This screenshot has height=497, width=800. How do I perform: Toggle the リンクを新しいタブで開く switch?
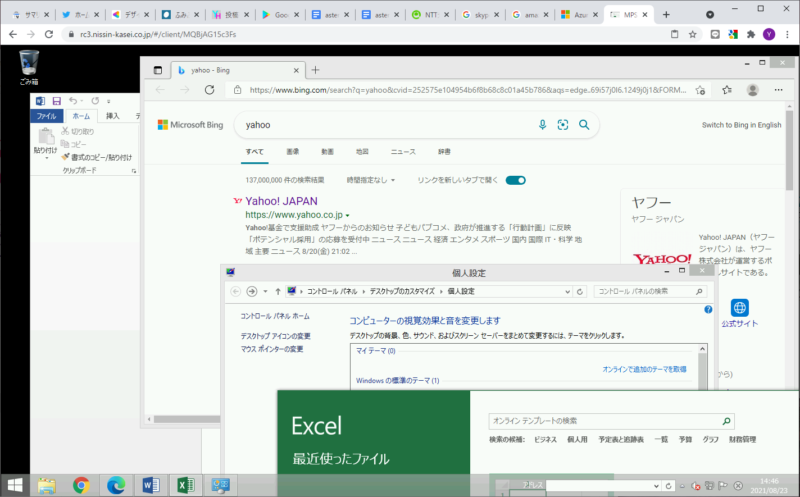point(515,180)
